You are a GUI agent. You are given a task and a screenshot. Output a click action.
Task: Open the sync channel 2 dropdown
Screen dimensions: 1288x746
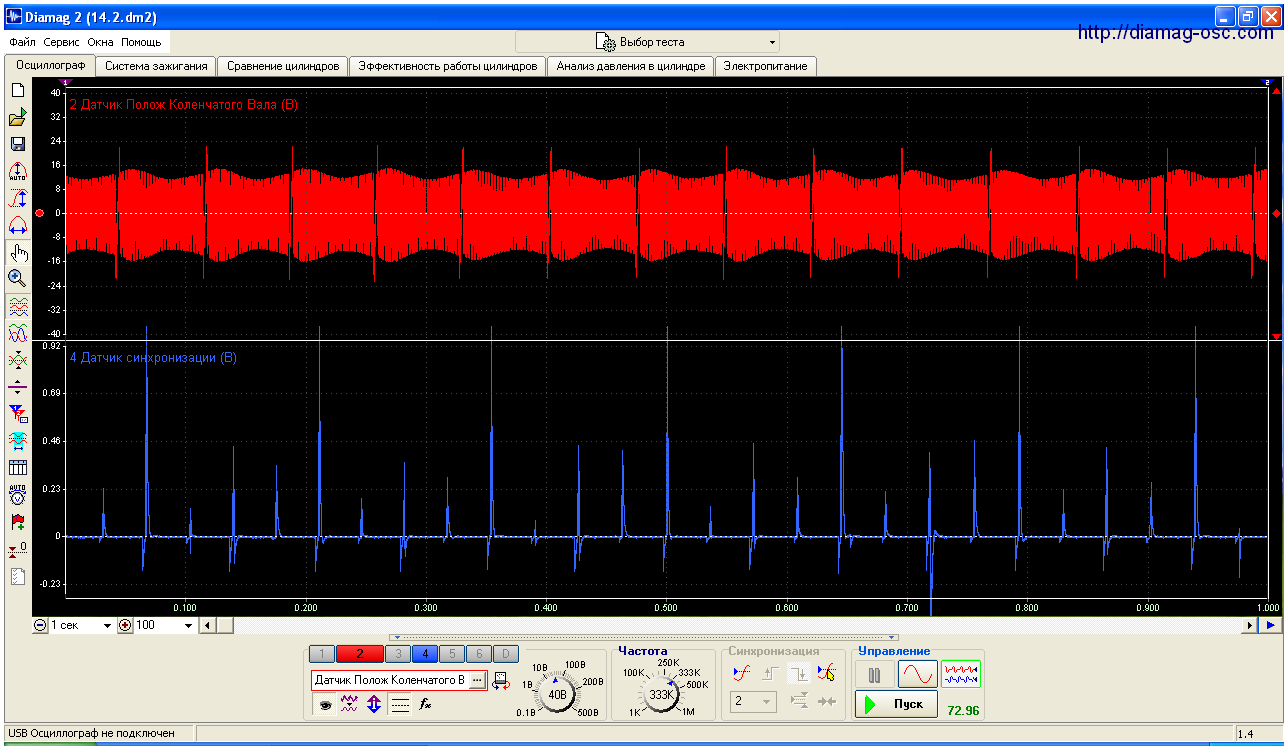pyautogui.click(x=753, y=702)
